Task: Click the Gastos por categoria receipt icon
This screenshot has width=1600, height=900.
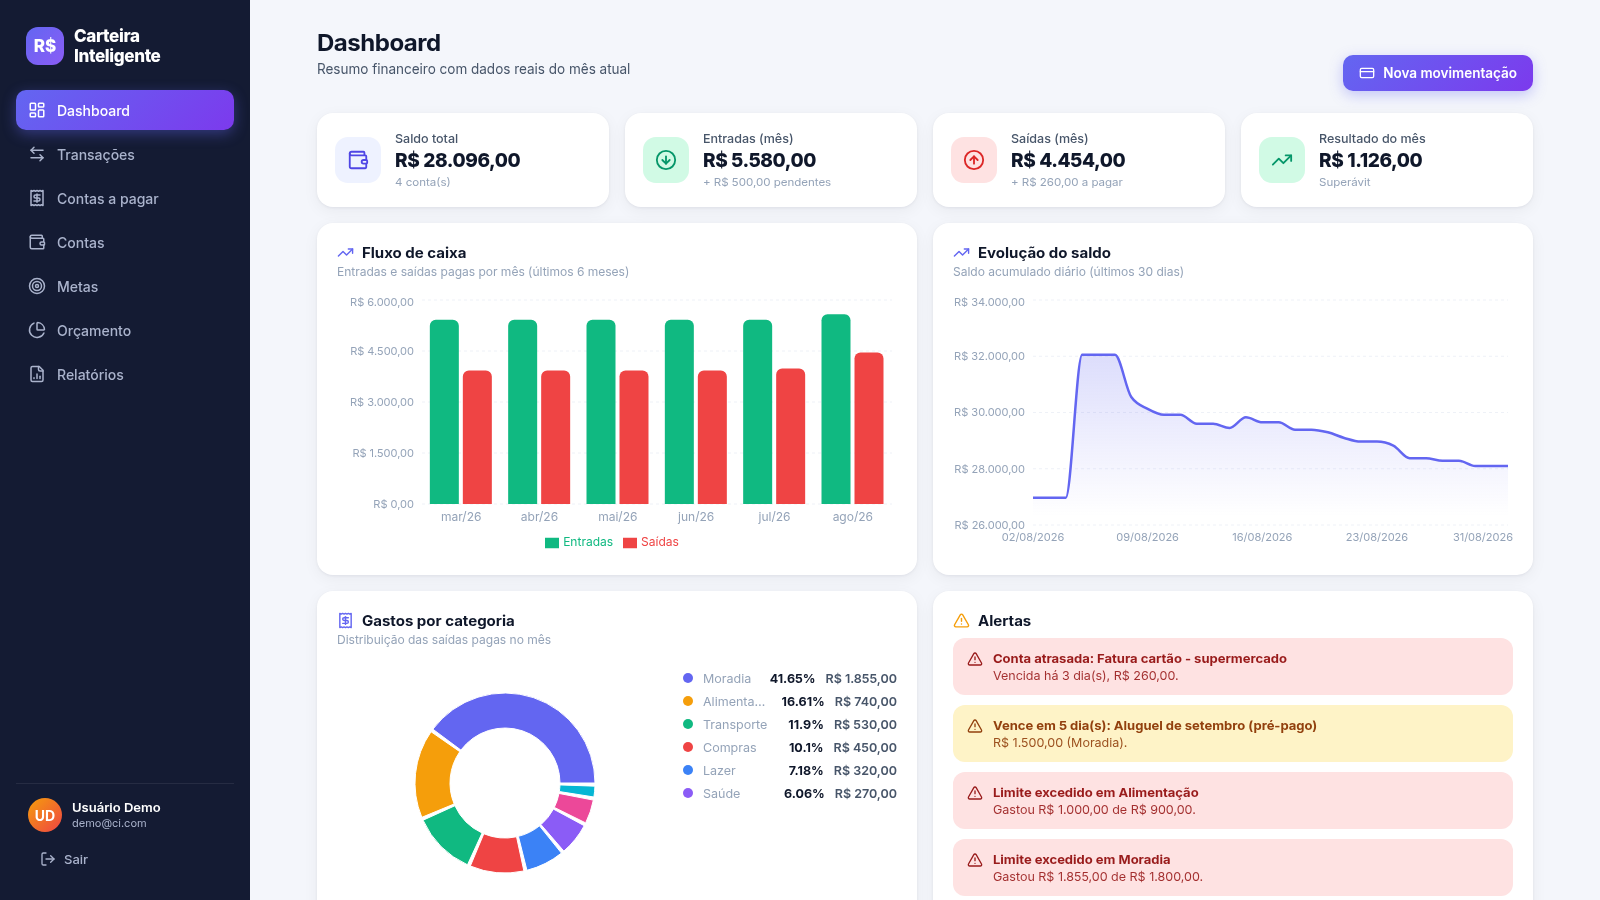Action: (345, 621)
